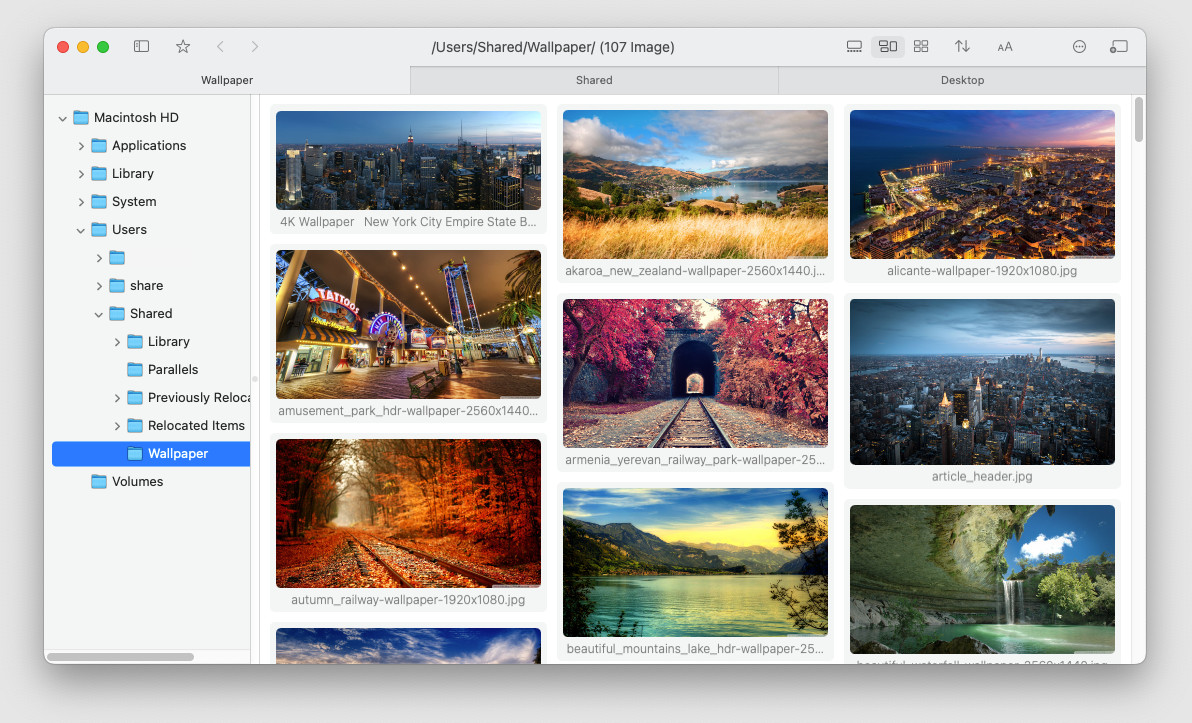Expand the System folder
The image size is (1192, 723).
pyautogui.click(x=81, y=201)
